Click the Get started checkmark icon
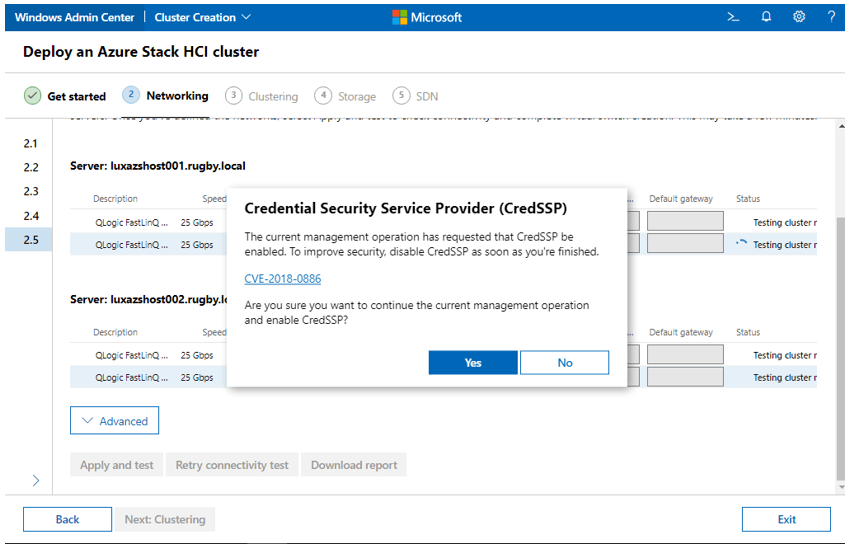The width and height of the screenshot is (853, 549). click(x=33, y=96)
